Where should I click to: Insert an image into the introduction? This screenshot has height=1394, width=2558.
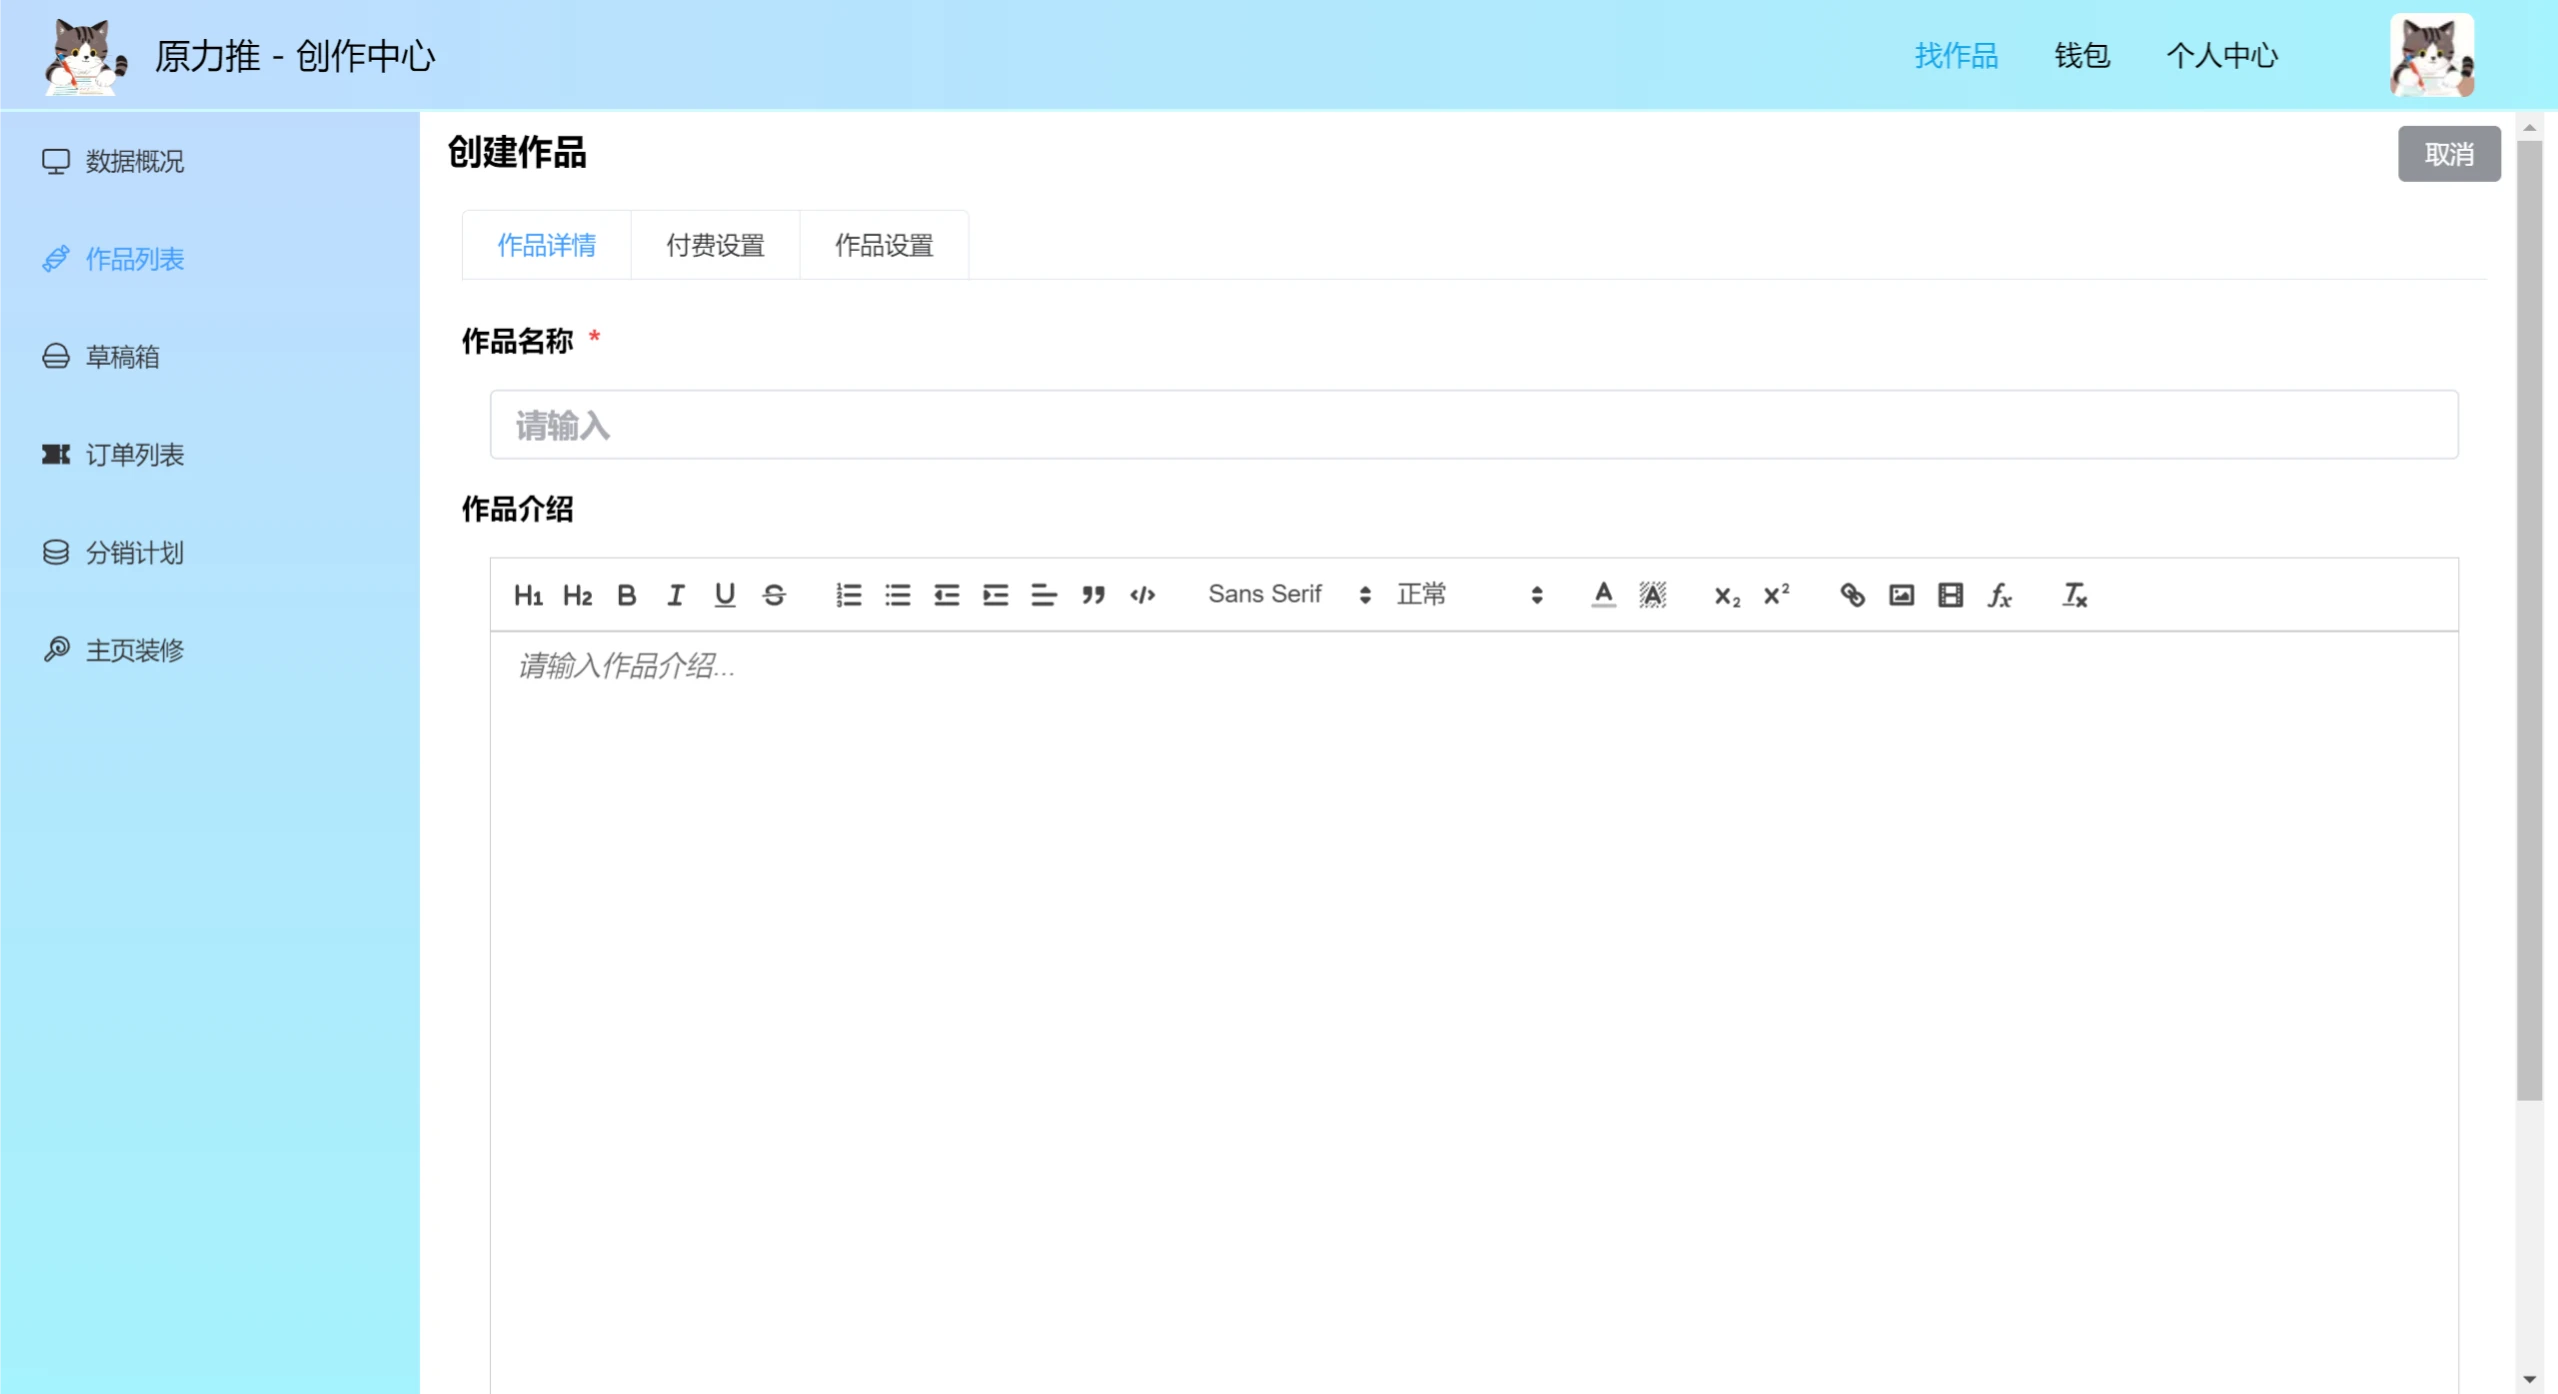(x=1901, y=595)
